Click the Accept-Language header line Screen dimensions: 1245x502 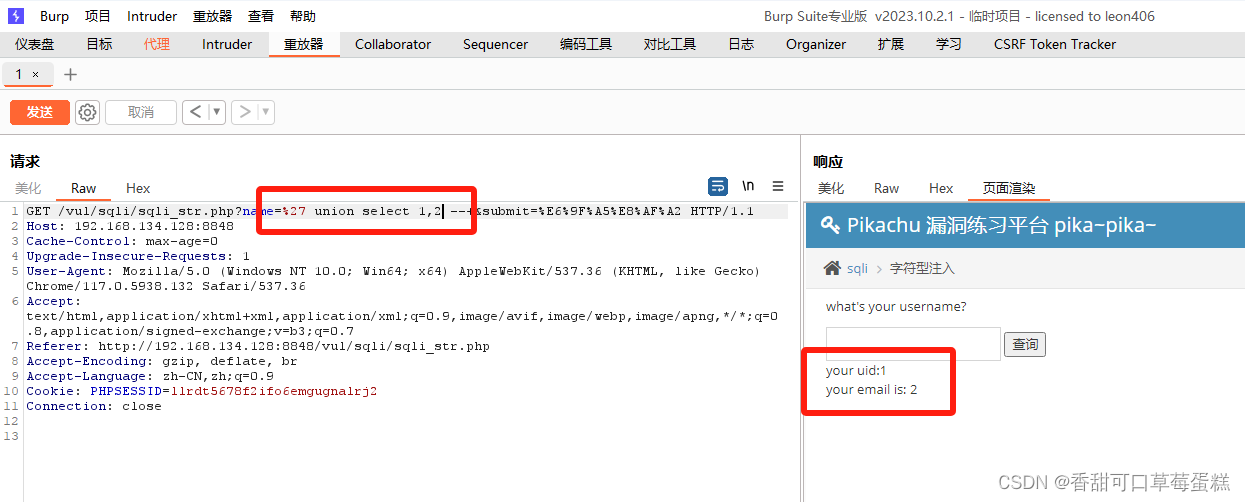click(150, 376)
